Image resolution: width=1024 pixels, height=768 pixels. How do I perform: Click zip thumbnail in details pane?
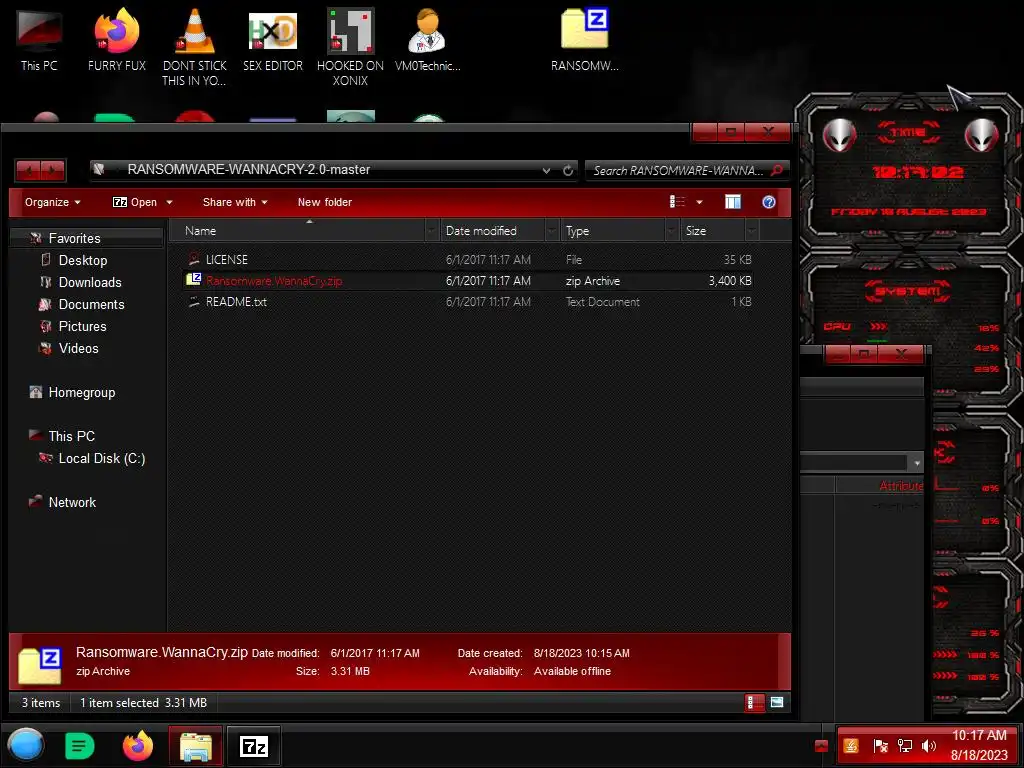(x=40, y=665)
